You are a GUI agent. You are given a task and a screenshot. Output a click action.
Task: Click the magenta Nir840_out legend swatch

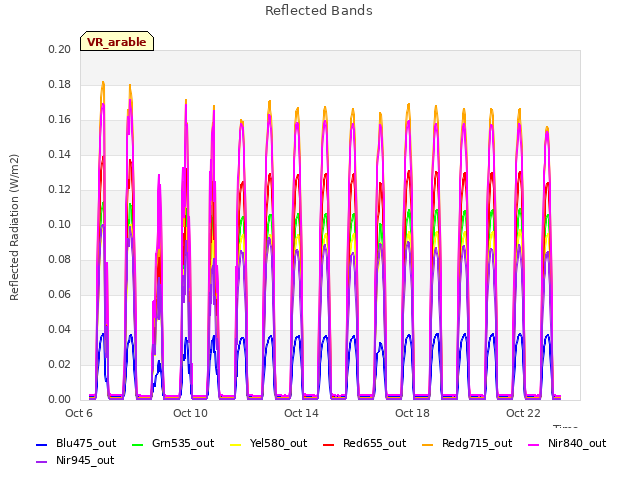[x=534, y=444]
